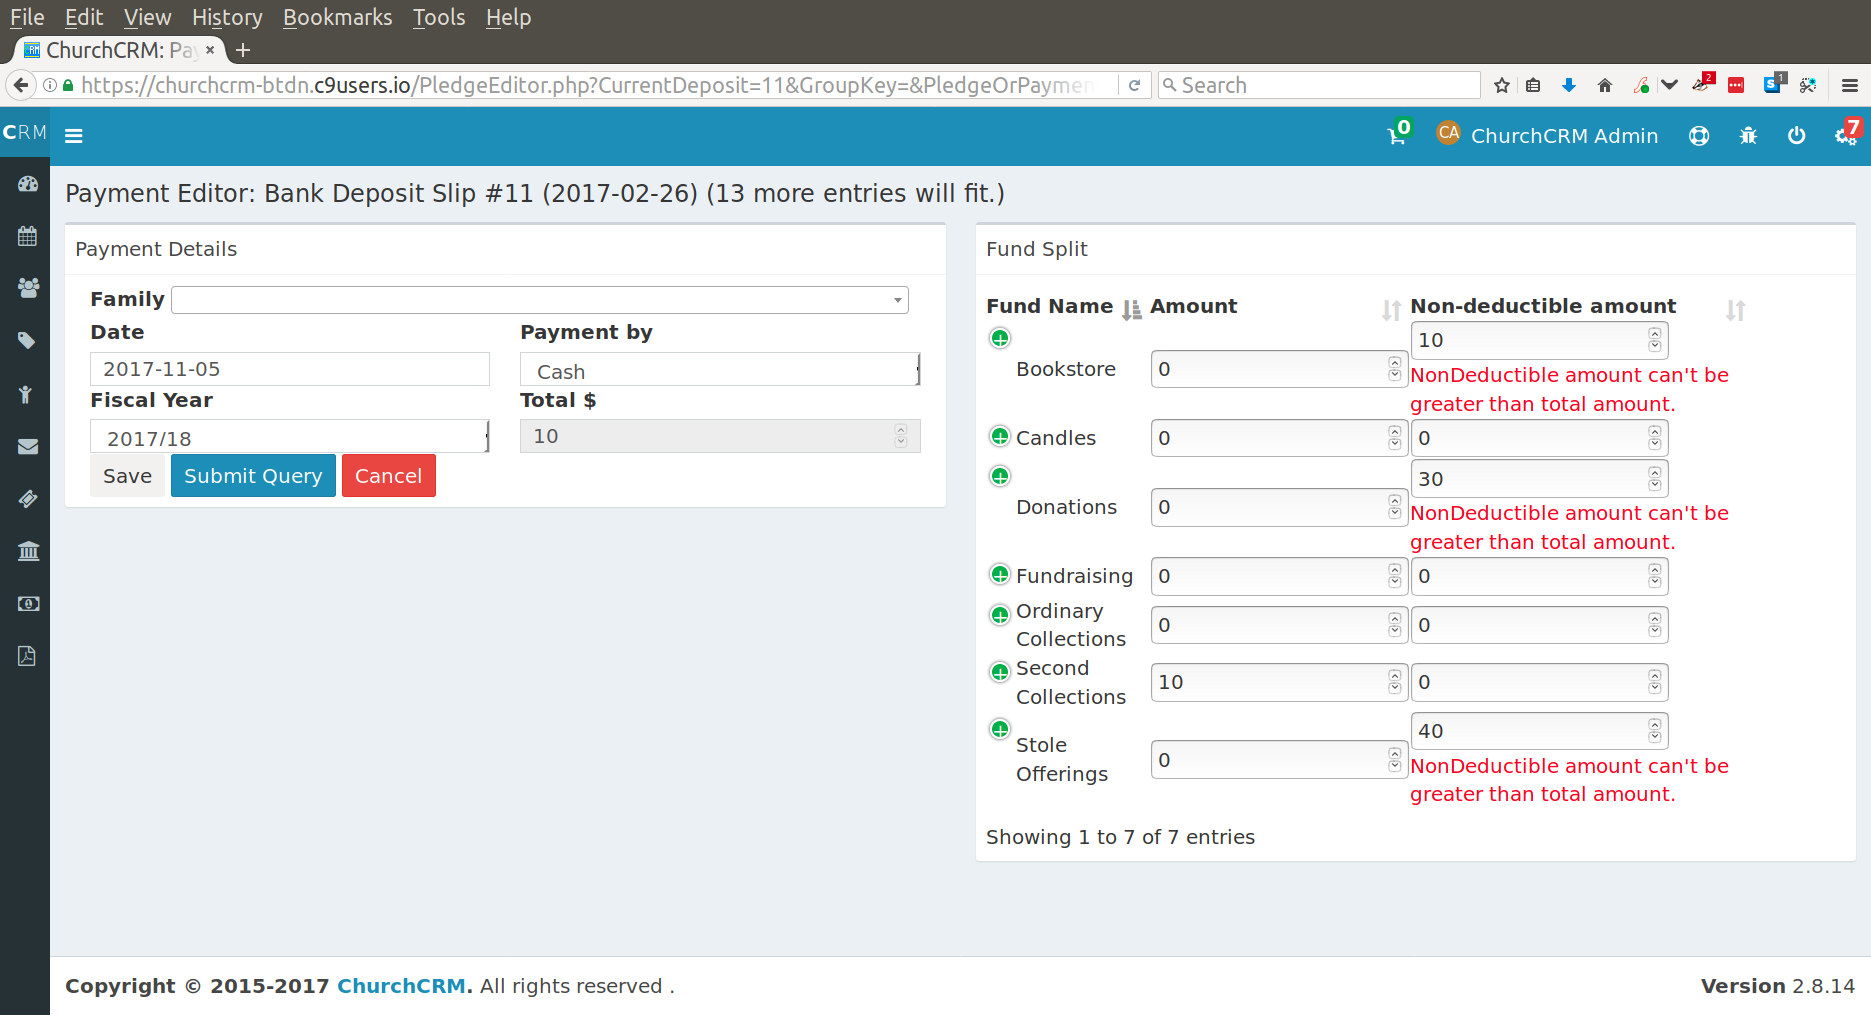Open ChurchCRM Admin user menu
Screen dimensions: 1871x1016
[x=1547, y=135]
